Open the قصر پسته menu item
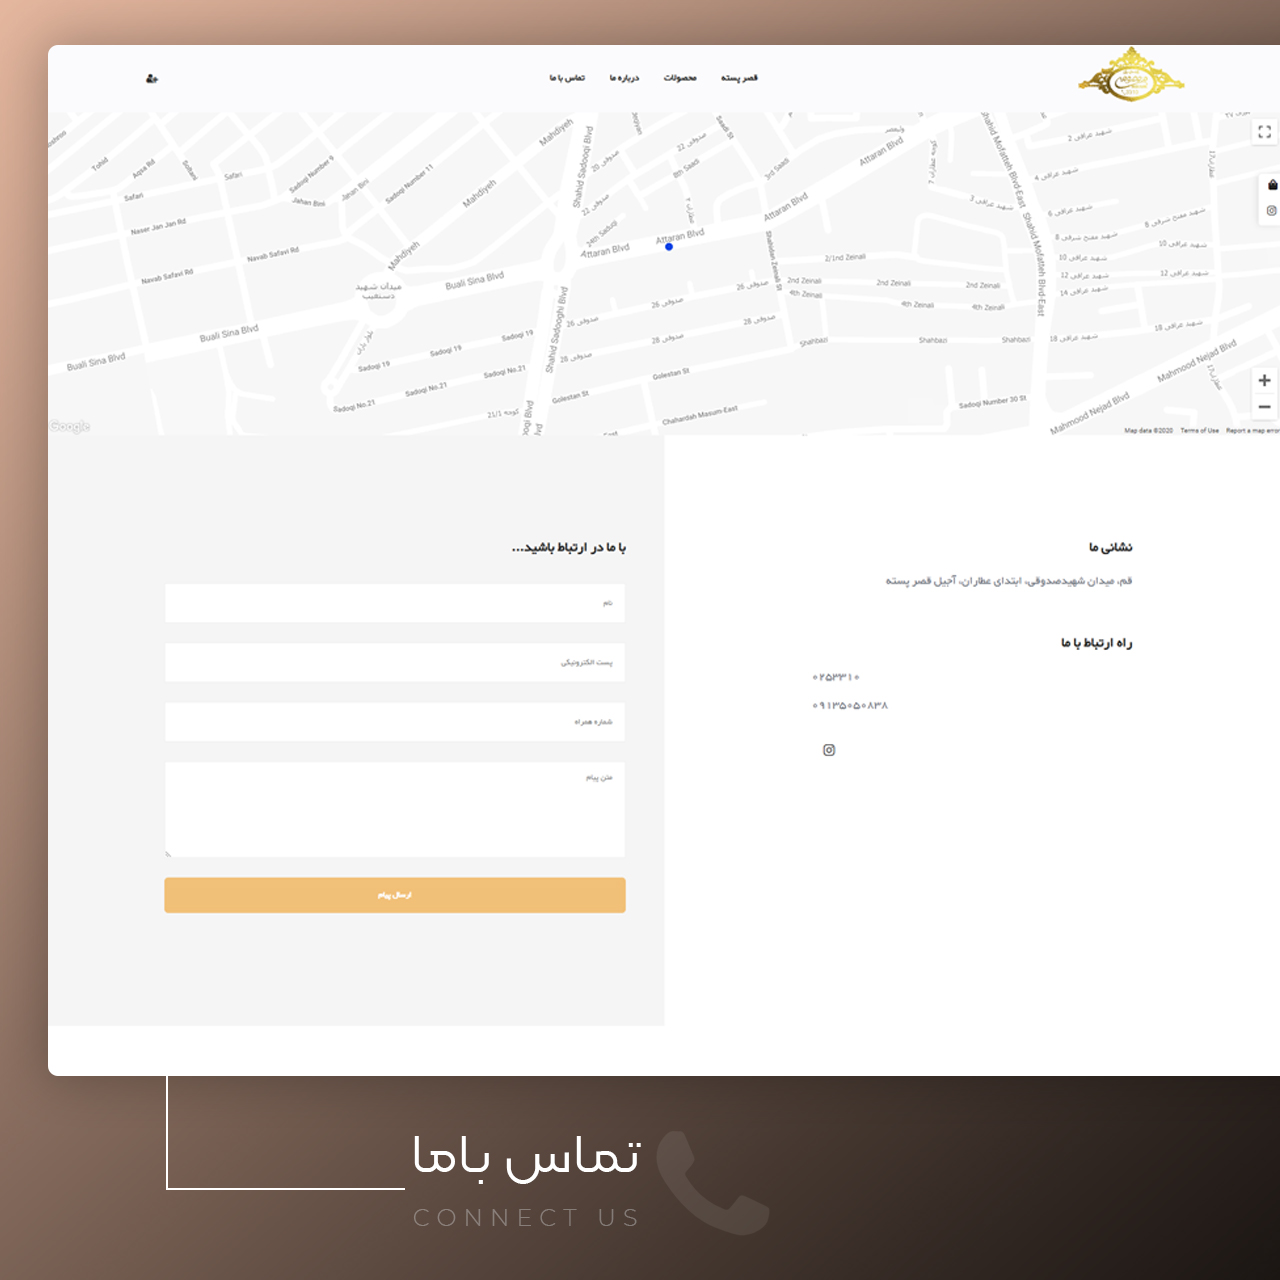 [x=739, y=78]
